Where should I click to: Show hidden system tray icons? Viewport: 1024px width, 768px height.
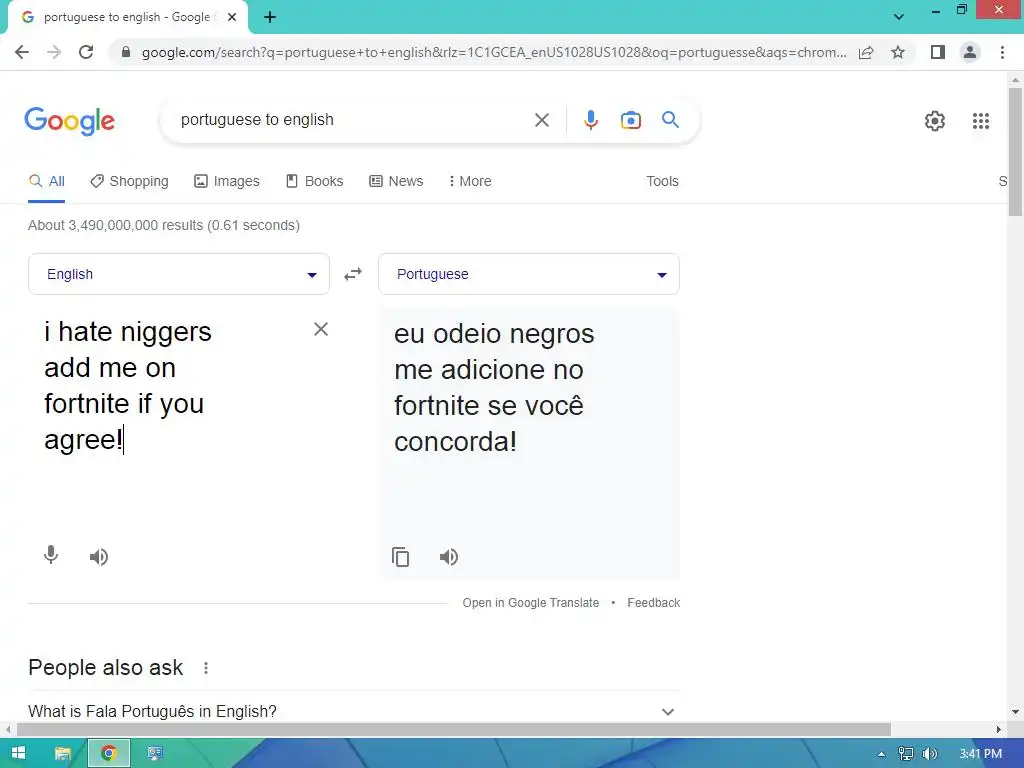click(x=882, y=754)
